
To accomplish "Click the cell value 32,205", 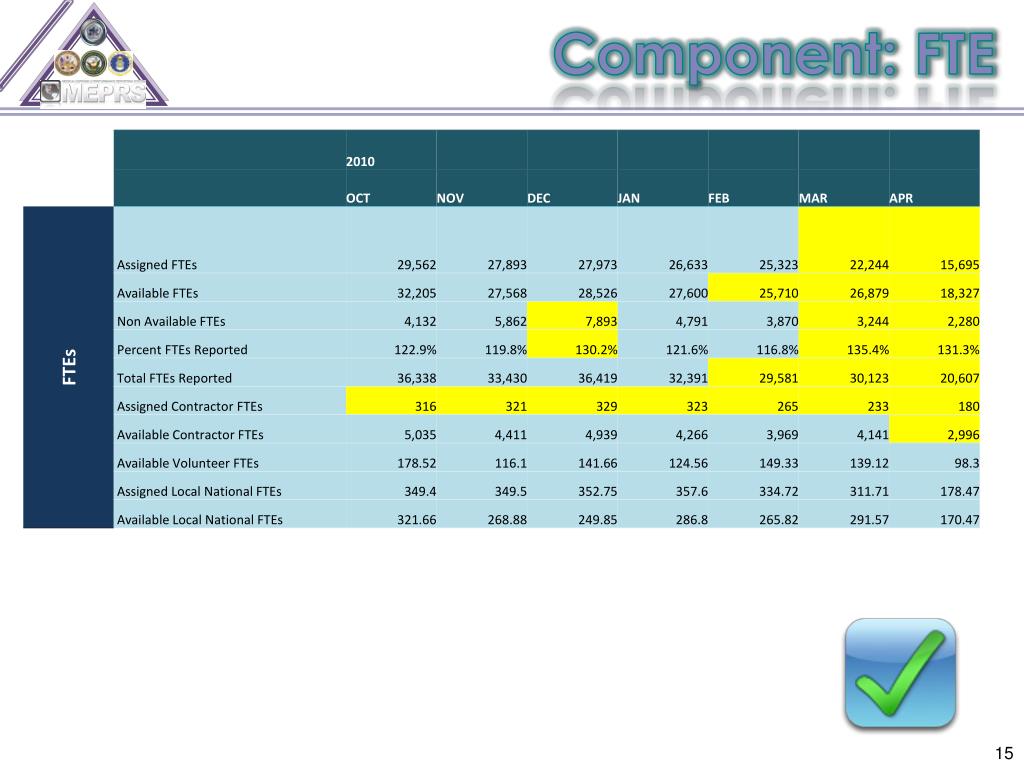I will (416, 293).
